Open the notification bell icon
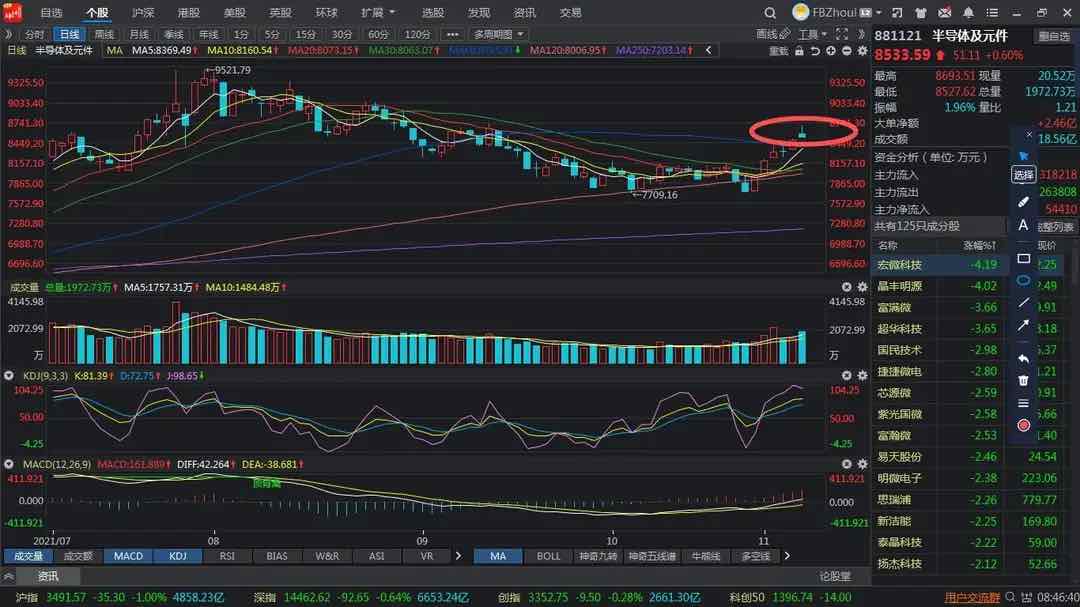The height and width of the screenshot is (607, 1080). 968,12
